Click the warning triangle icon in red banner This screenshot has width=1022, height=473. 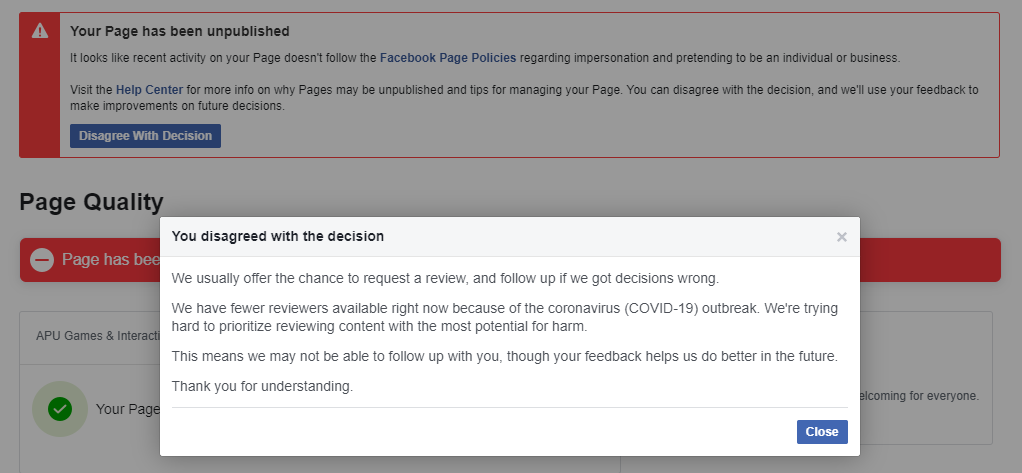[x=40, y=31]
